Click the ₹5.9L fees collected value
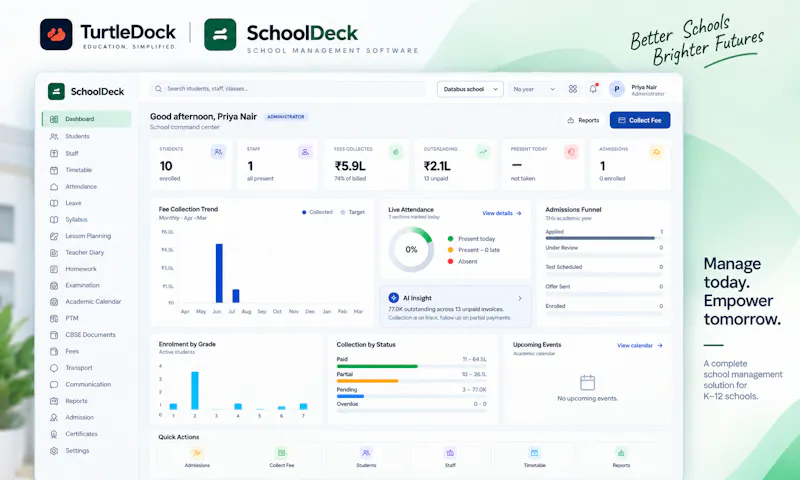The image size is (800, 480). tap(350, 166)
